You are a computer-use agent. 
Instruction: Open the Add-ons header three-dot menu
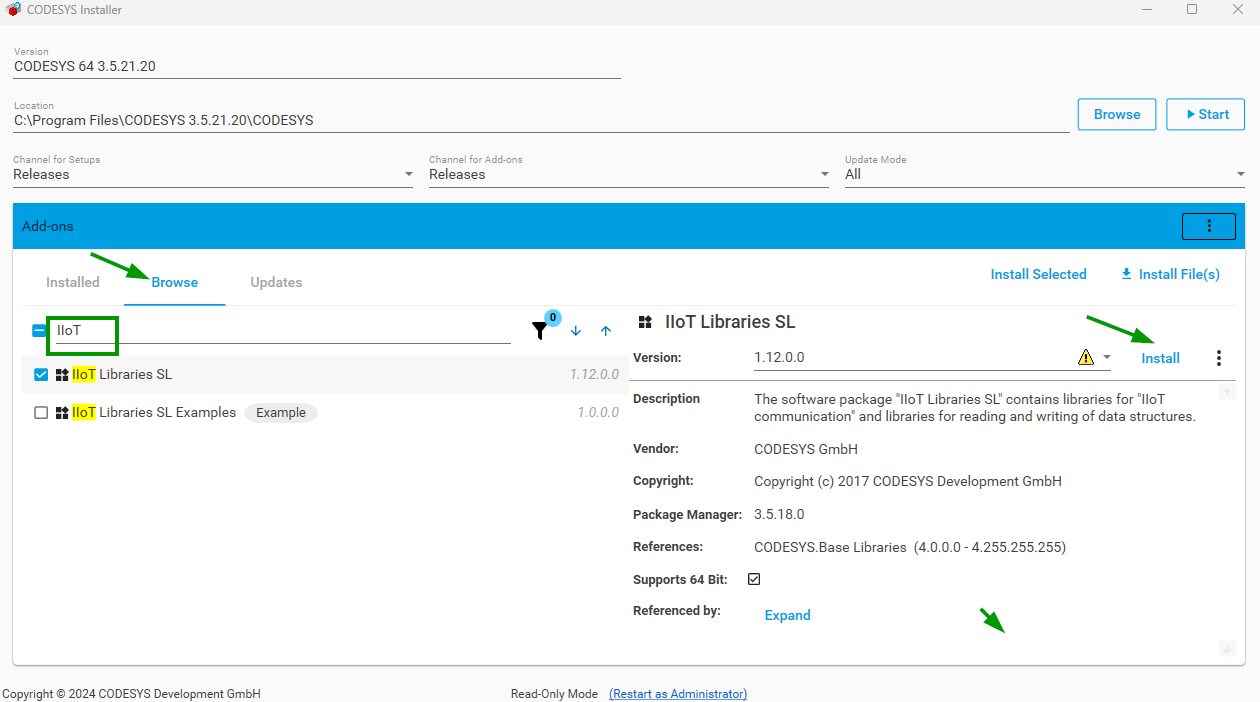tap(1208, 226)
